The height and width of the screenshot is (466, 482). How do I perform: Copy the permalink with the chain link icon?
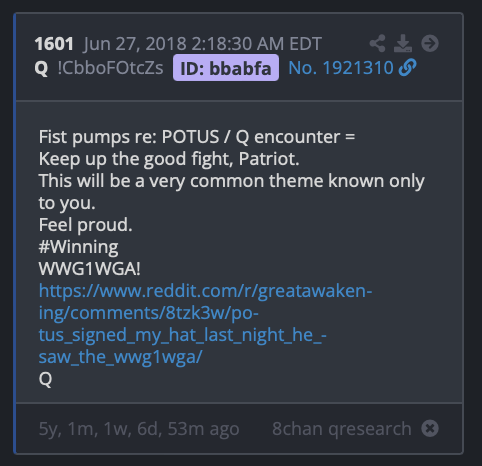pyautogui.click(x=407, y=68)
